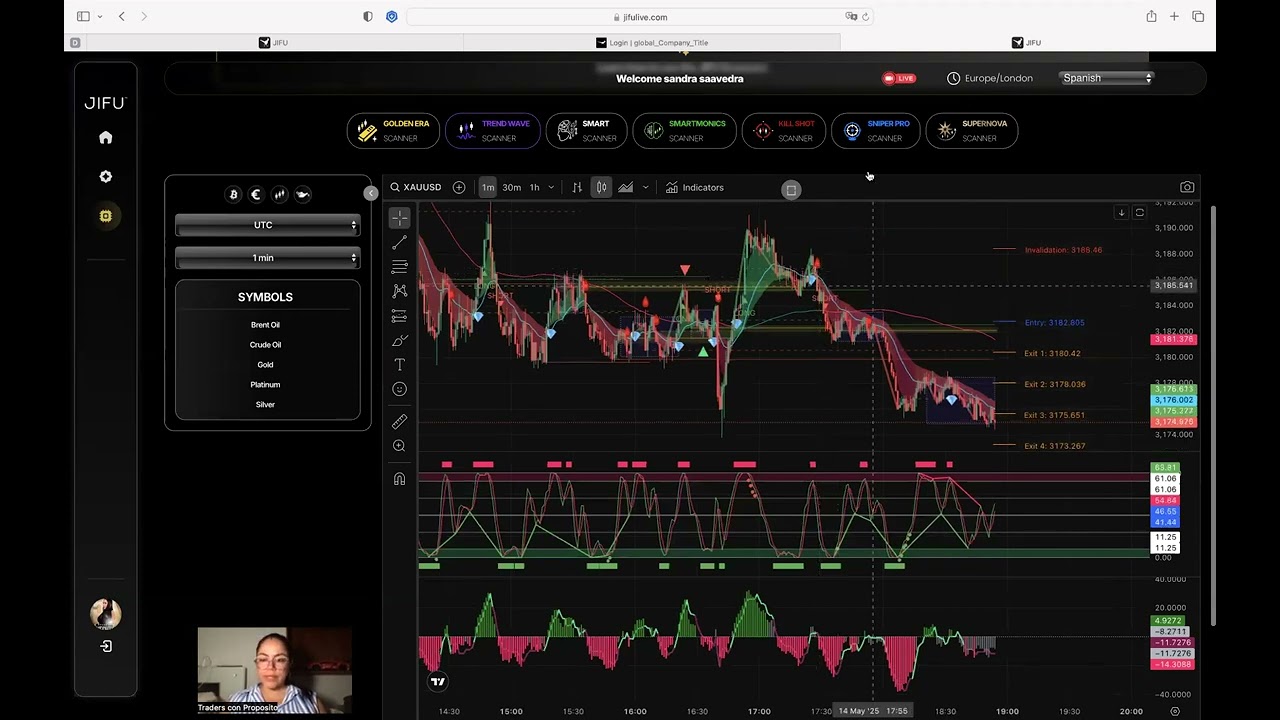Open the JIFU home page icon
This screenshot has width=1280, height=720.
click(x=105, y=138)
